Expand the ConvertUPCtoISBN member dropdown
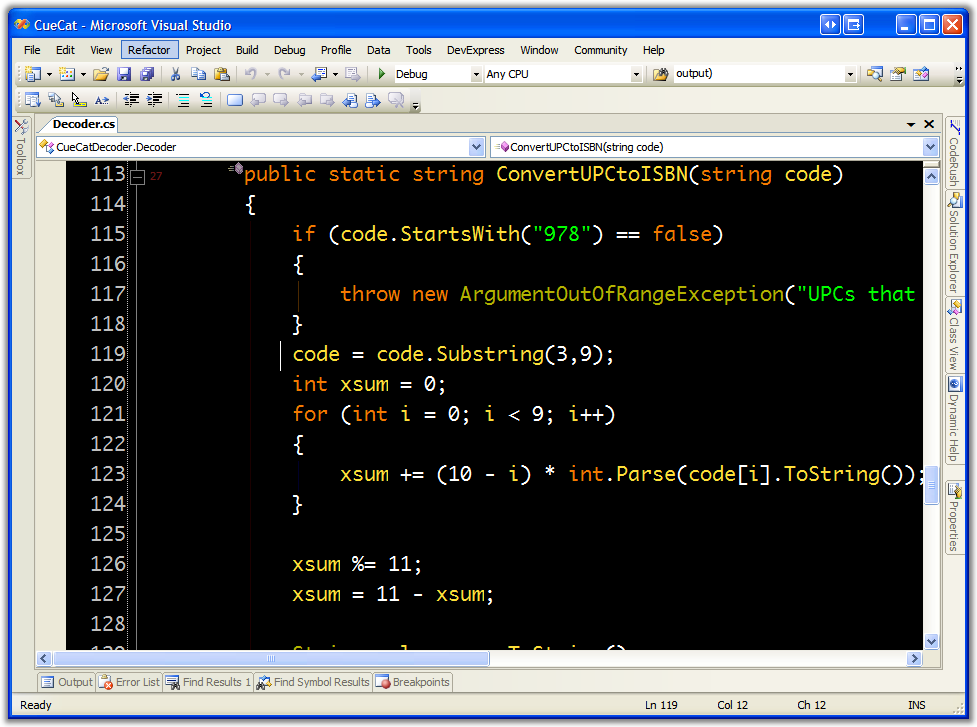Image resolution: width=977 pixels, height=727 pixels. (930, 147)
